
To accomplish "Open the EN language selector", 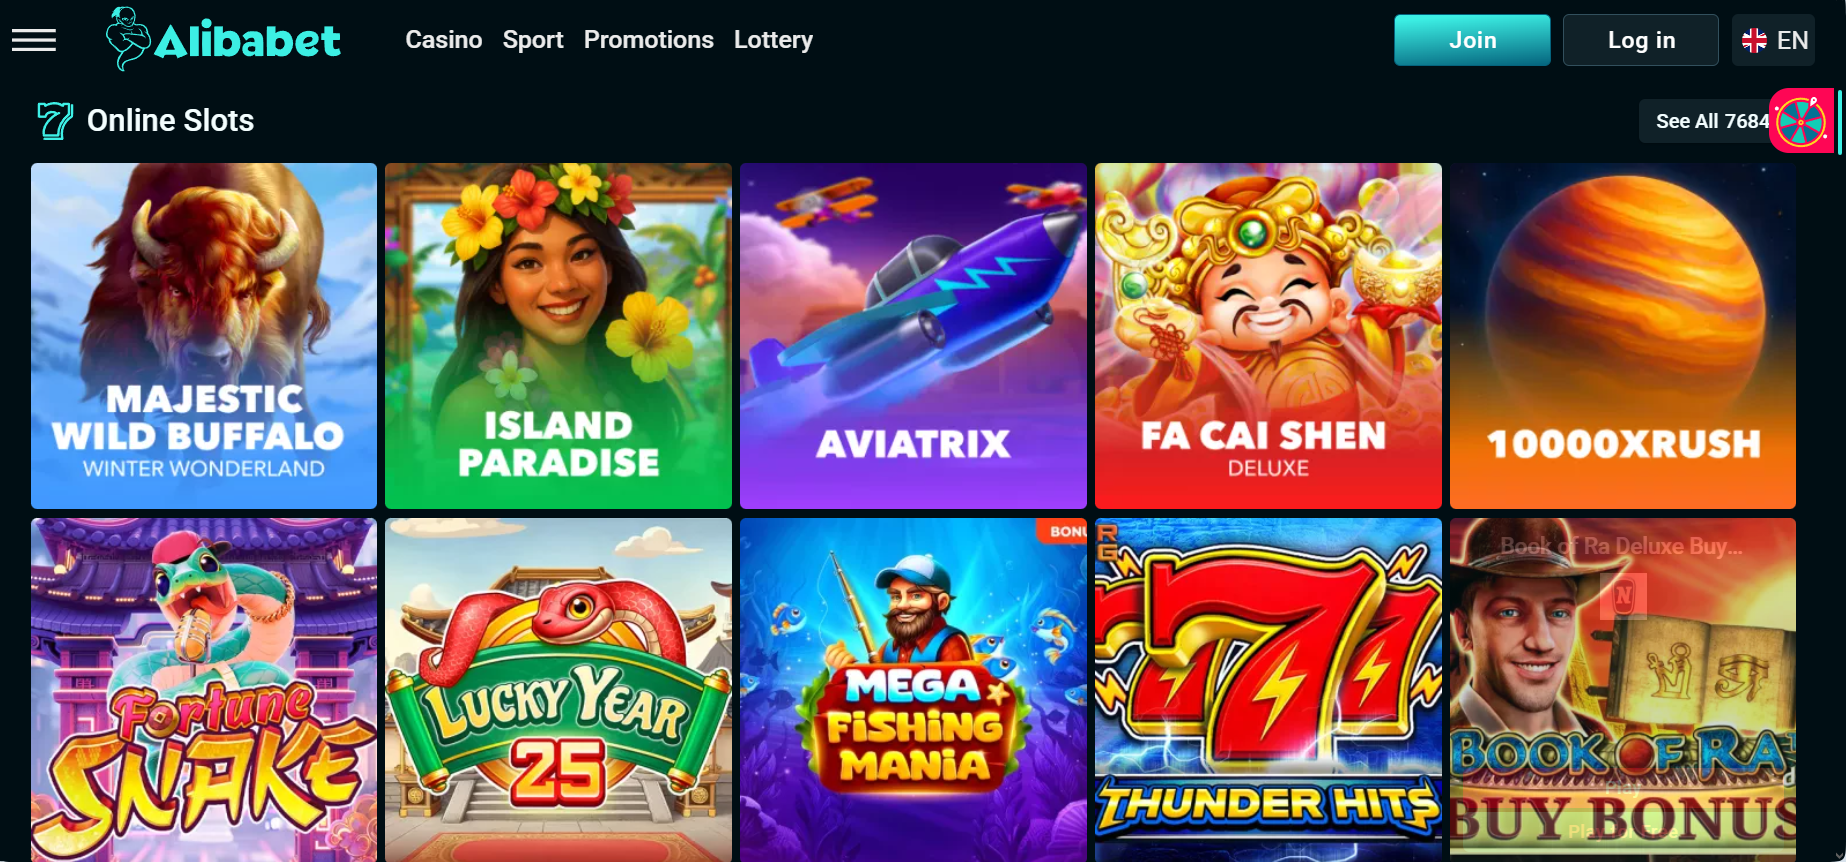I will (x=1773, y=40).
